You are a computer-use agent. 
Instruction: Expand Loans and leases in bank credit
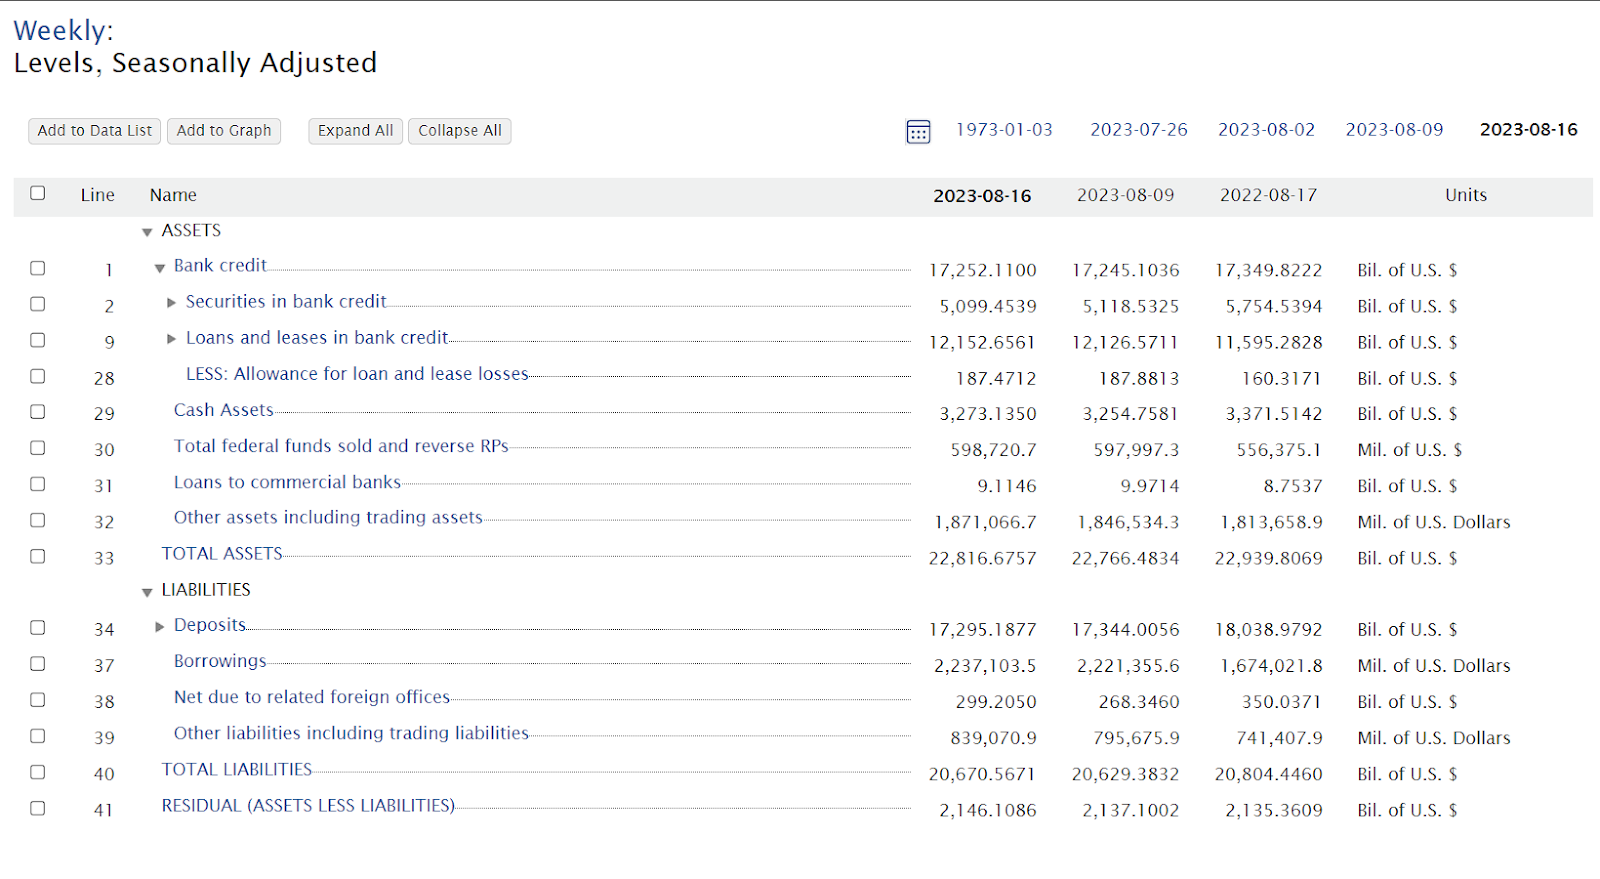171,339
